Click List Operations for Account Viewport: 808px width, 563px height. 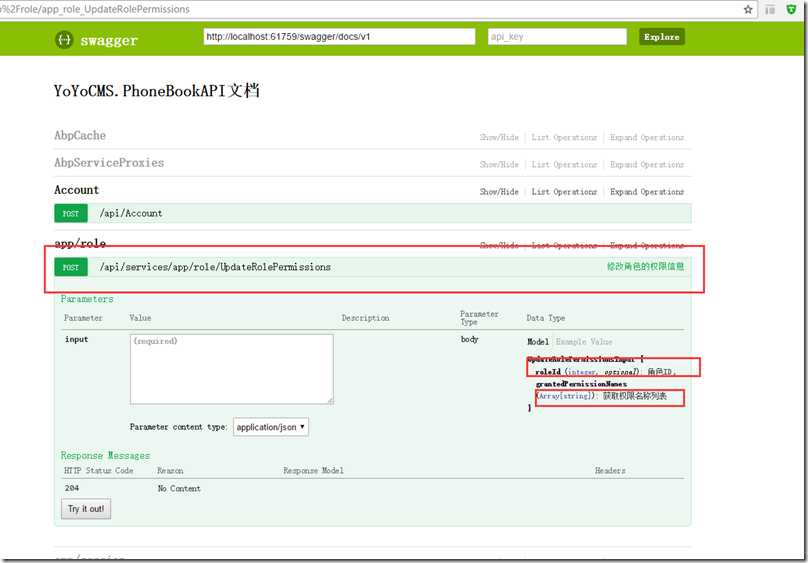[564, 192]
